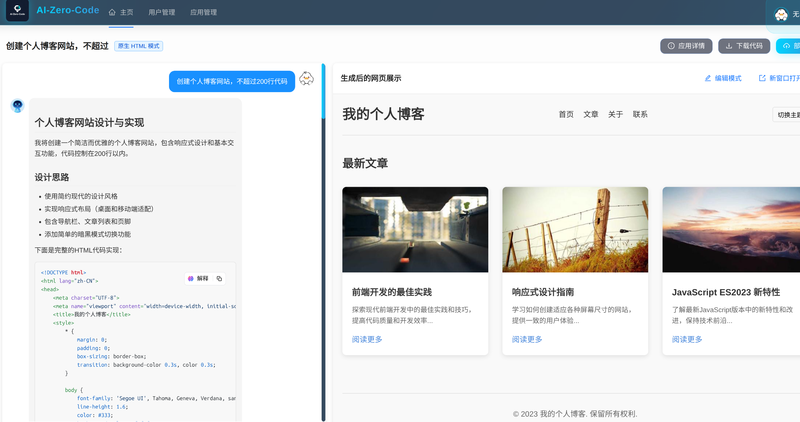Click the 设计思路 heading in chat
This screenshot has height=422, width=800.
coord(52,177)
